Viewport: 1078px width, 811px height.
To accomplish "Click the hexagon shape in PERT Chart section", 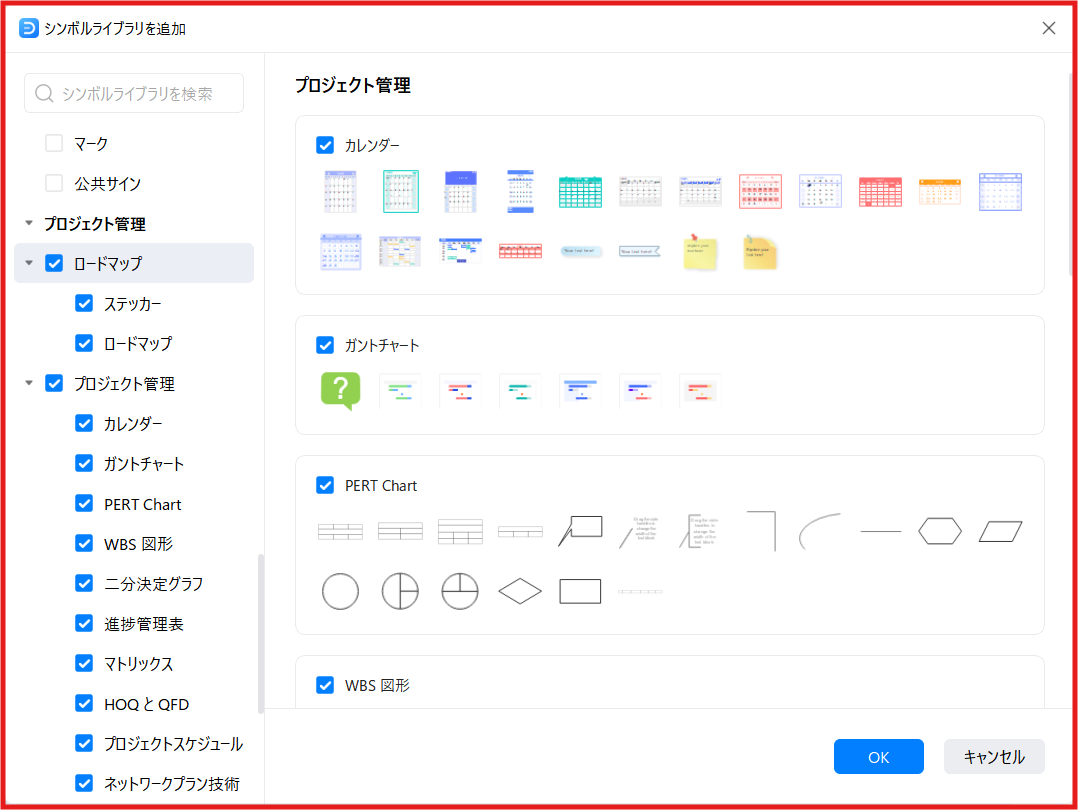I will (940, 531).
